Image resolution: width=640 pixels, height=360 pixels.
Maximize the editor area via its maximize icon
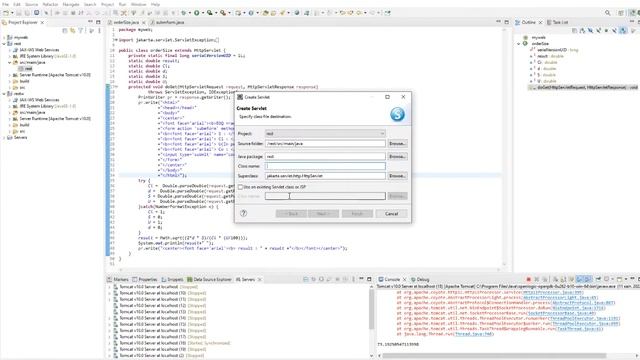(x=507, y=22)
